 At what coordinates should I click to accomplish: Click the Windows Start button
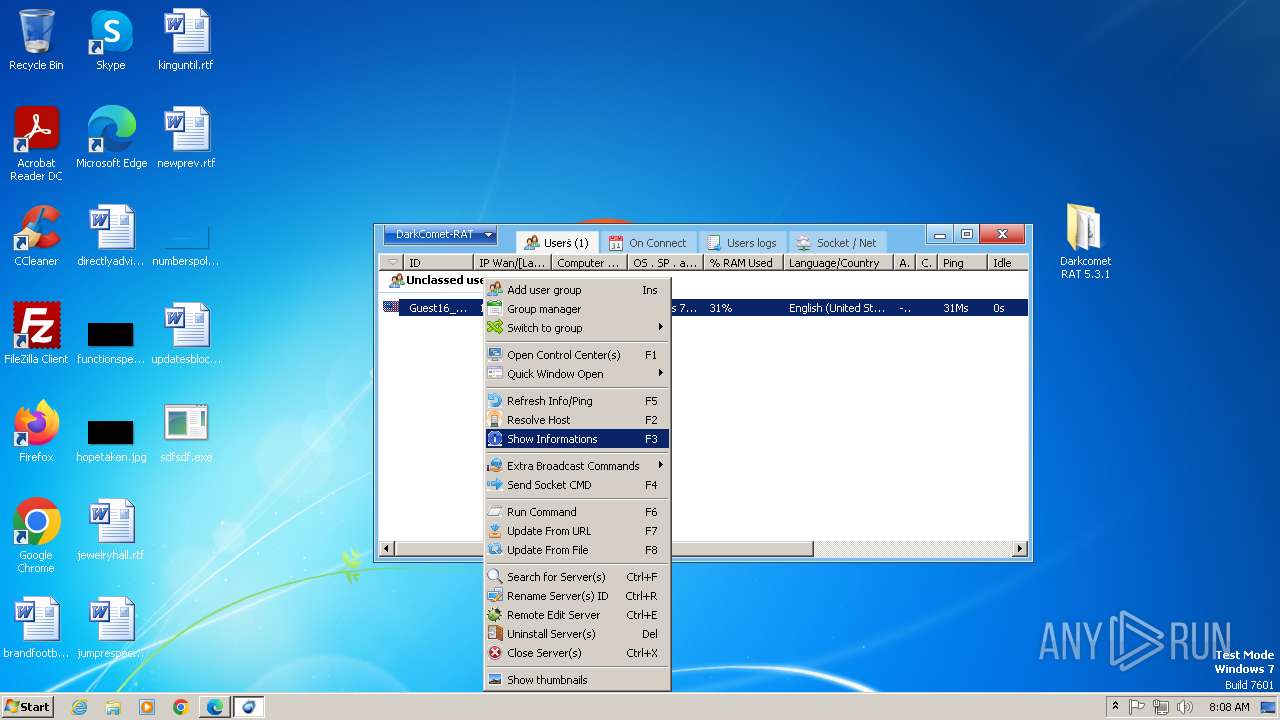[28, 707]
